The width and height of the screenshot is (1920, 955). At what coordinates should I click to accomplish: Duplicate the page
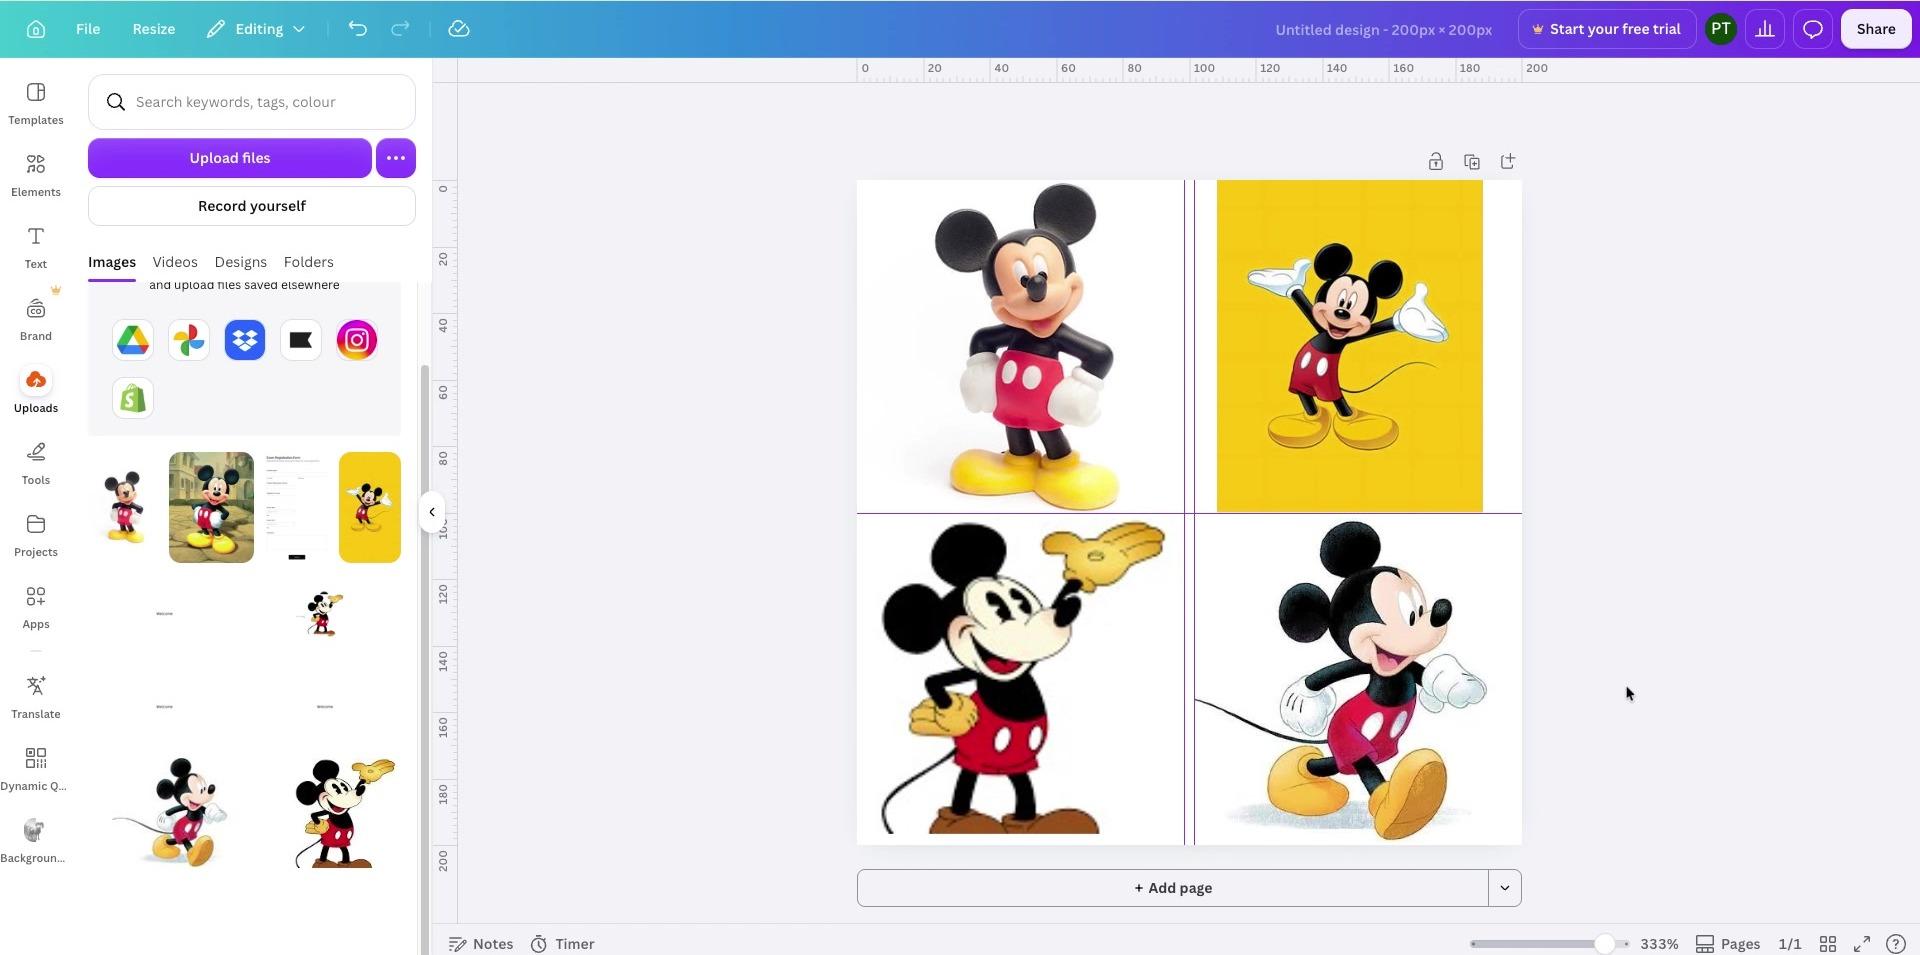click(x=1471, y=161)
